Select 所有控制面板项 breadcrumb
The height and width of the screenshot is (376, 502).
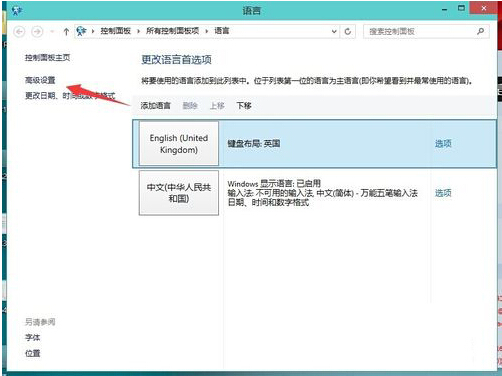pyautogui.click(x=172, y=31)
